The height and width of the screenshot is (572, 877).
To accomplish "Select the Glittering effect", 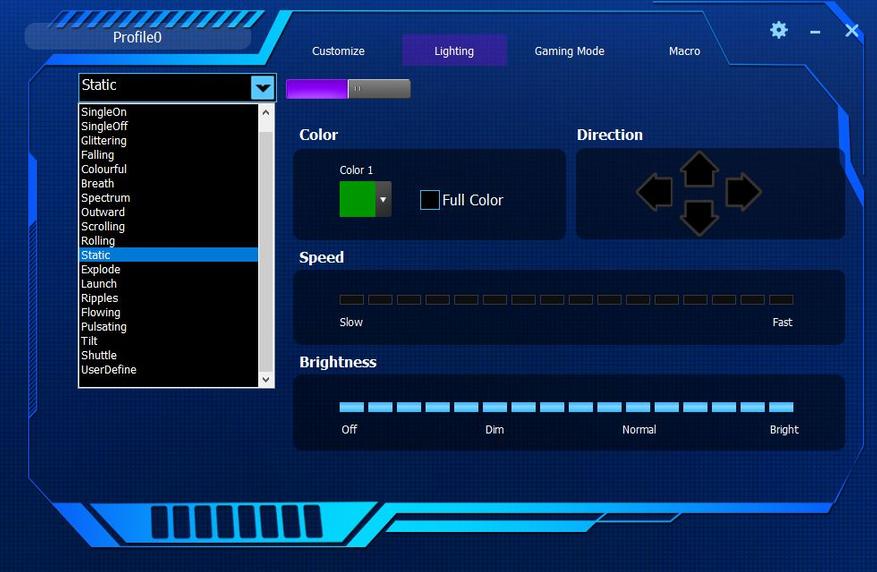I will point(169,140).
